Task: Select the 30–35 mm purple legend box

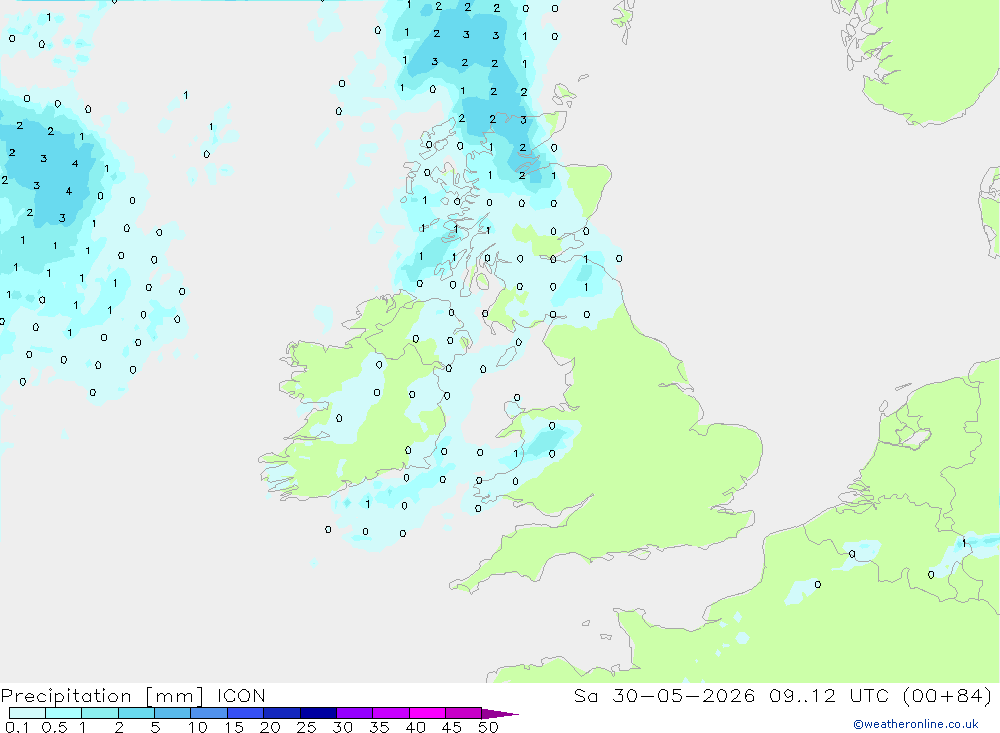Action: 354,713
